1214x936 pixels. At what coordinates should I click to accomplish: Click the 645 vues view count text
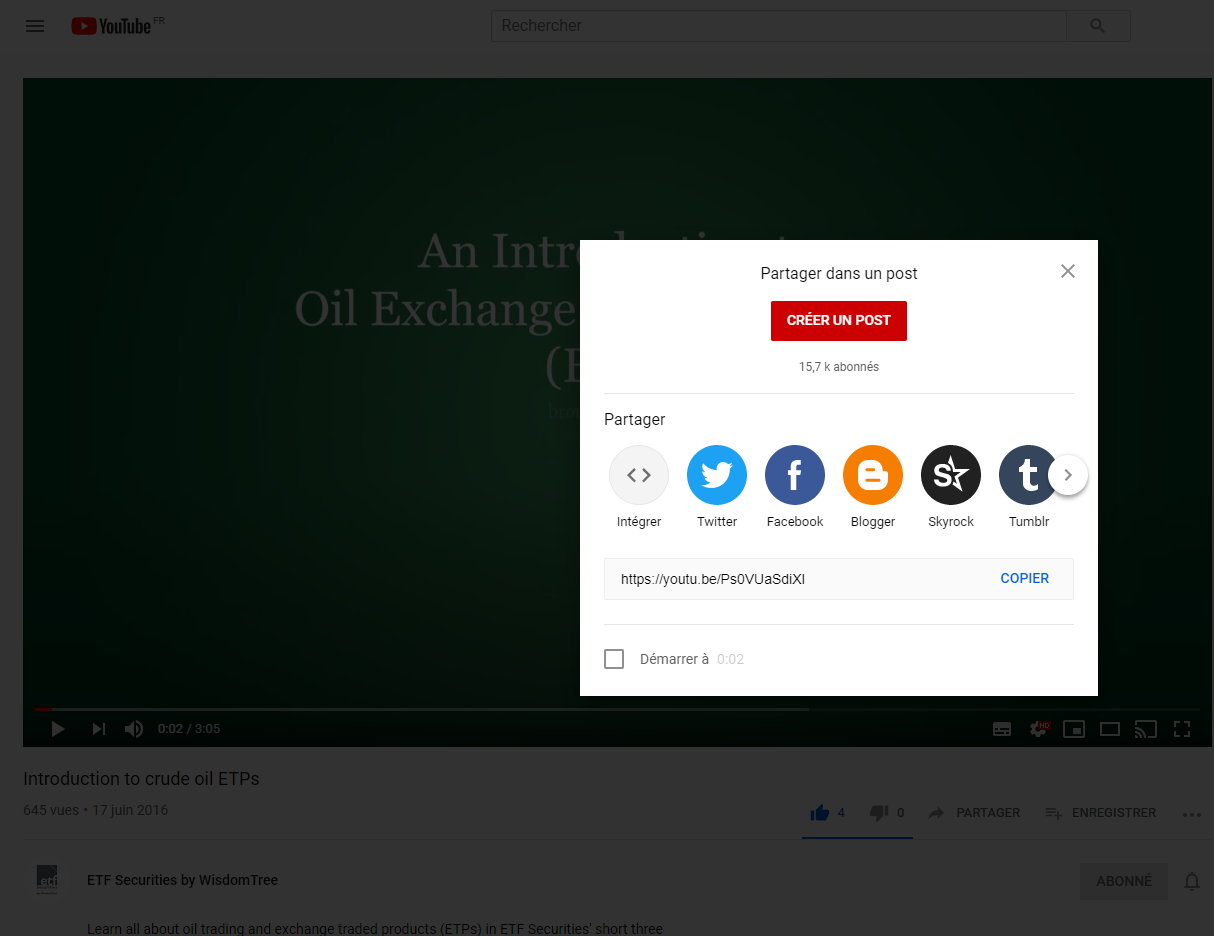click(x=51, y=810)
